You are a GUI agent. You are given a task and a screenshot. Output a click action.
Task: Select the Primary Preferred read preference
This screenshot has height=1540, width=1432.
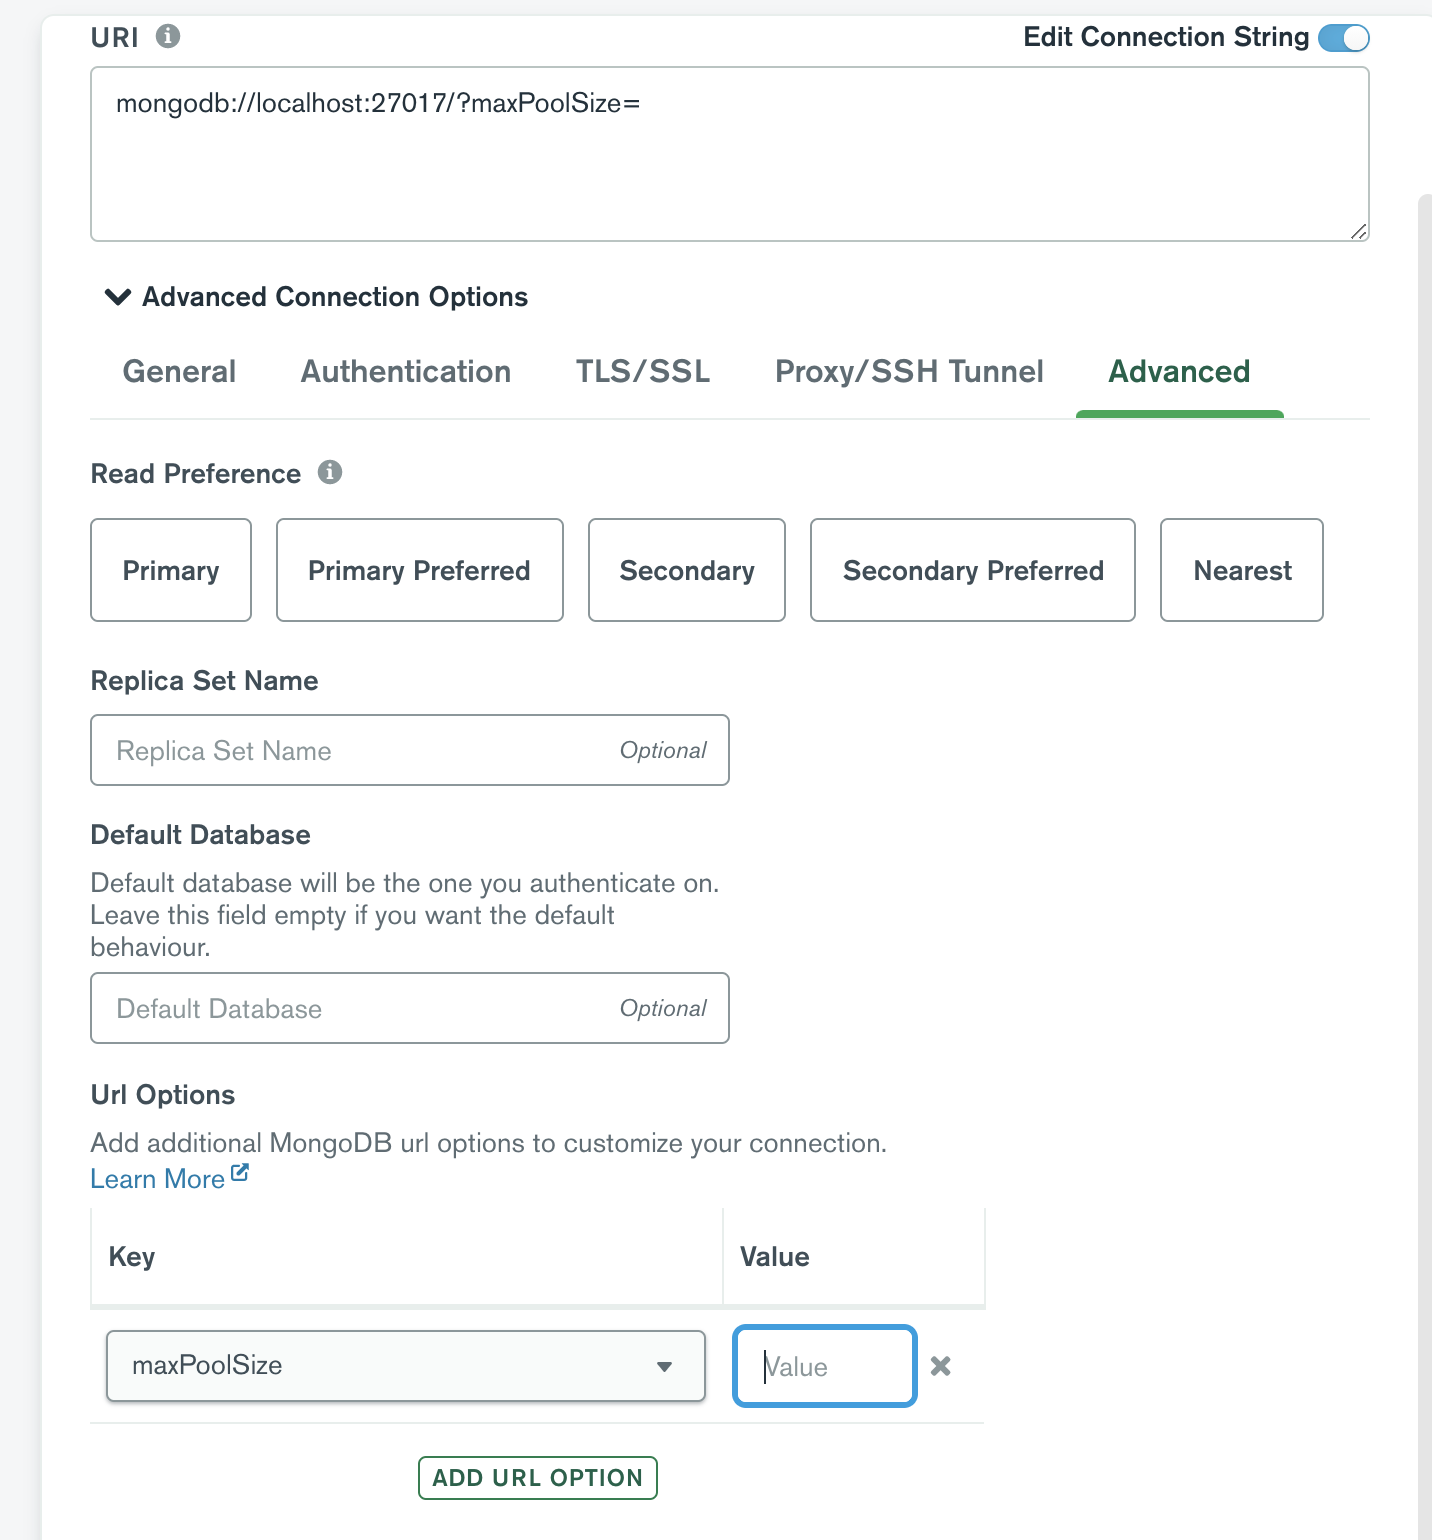click(x=420, y=570)
